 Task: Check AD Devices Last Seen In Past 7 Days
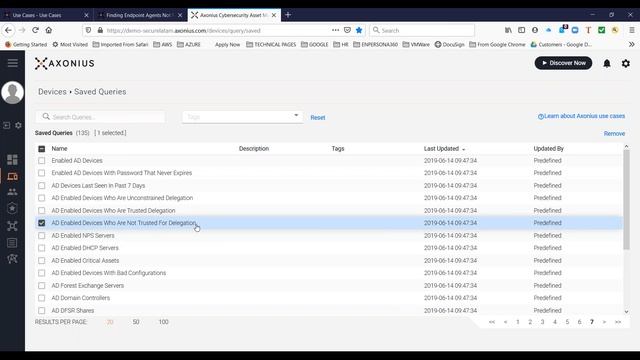[42, 186]
